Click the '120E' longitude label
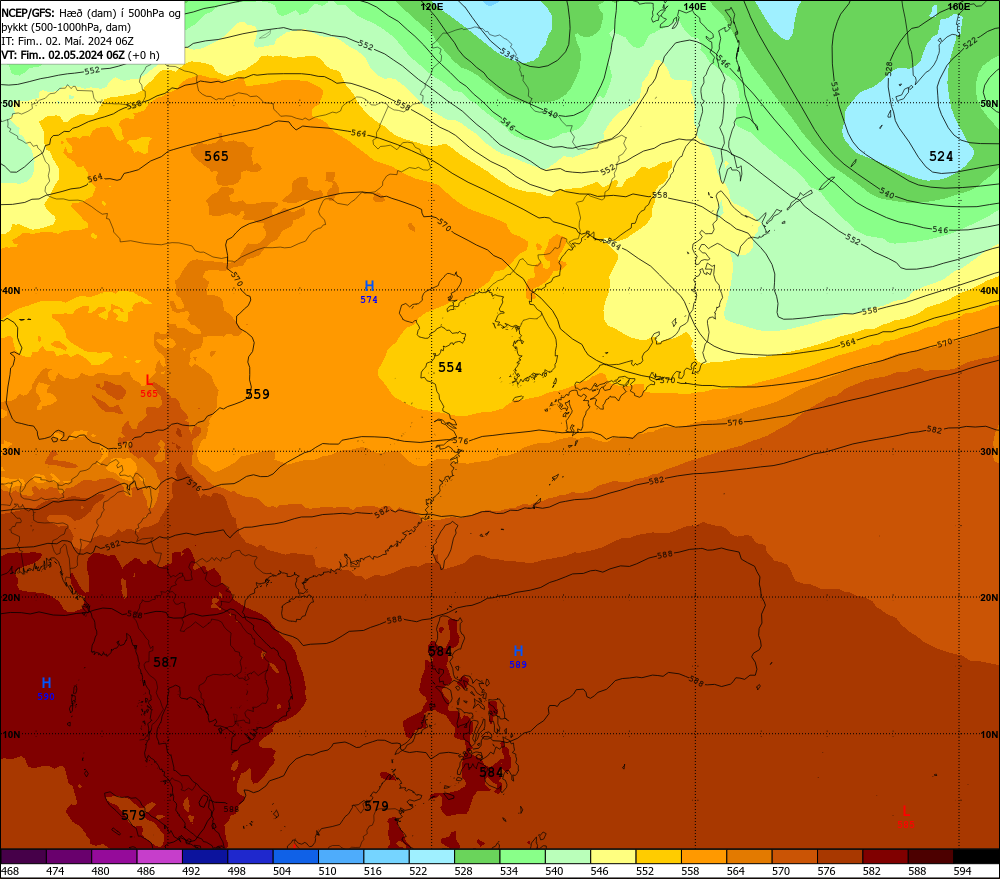The width and height of the screenshot is (1000, 879). coord(432,6)
